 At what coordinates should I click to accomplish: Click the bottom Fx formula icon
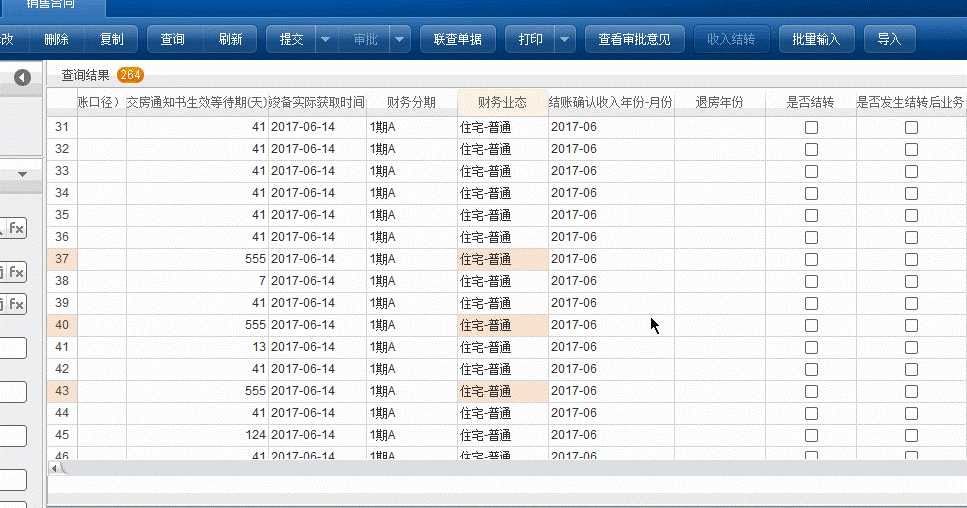pos(17,304)
